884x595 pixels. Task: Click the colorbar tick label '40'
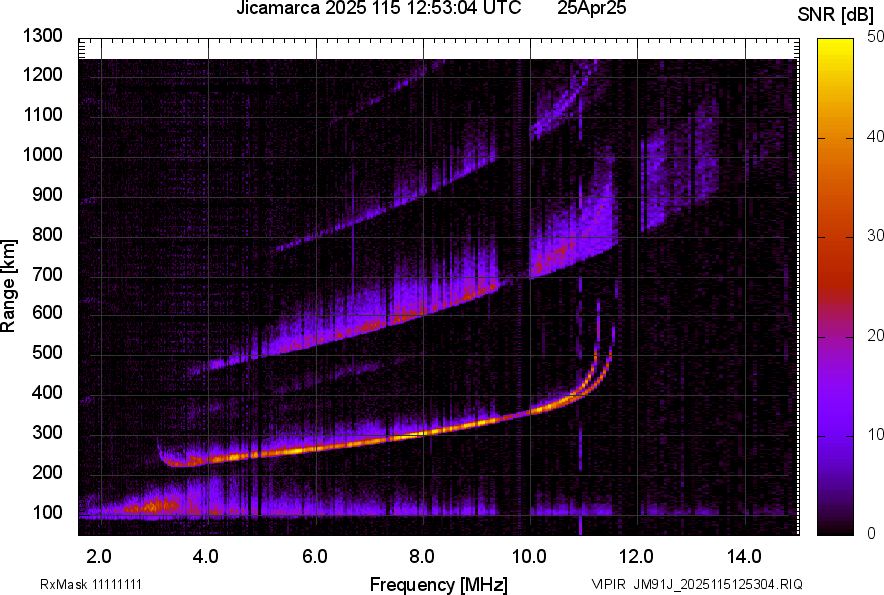pyautogui.click(x=876, y=136)
